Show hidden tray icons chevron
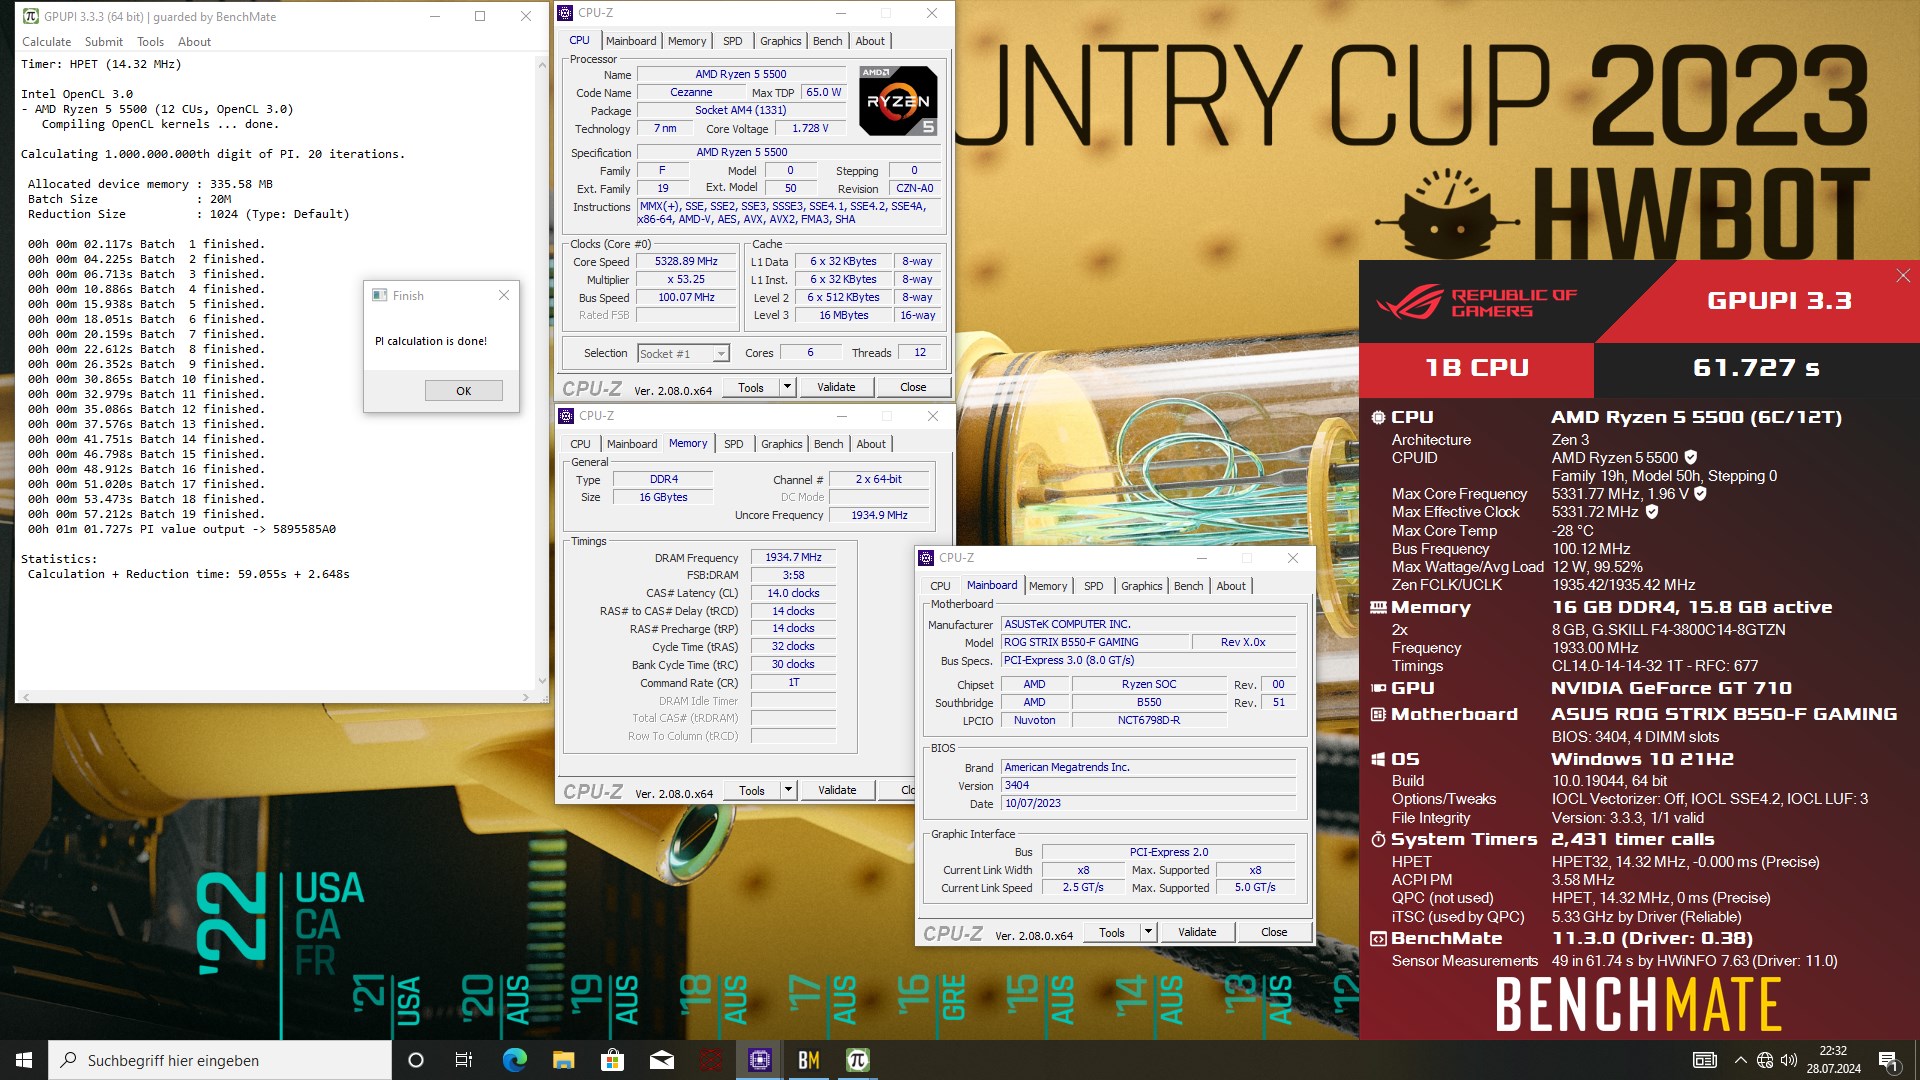 (x=1741, y=1060)
